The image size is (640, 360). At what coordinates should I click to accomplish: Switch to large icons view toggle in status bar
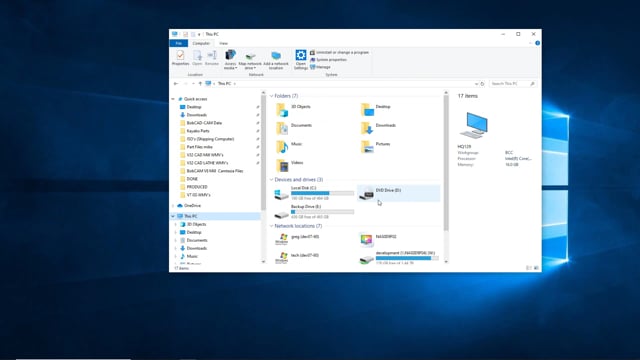536,268
